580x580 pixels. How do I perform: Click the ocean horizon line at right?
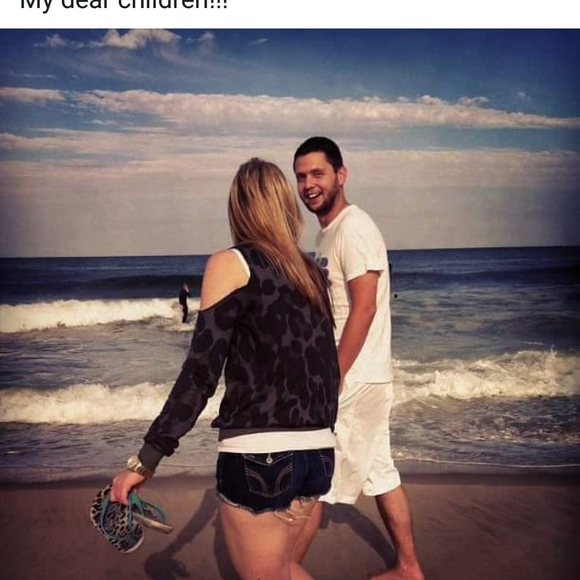click(485, 248)
